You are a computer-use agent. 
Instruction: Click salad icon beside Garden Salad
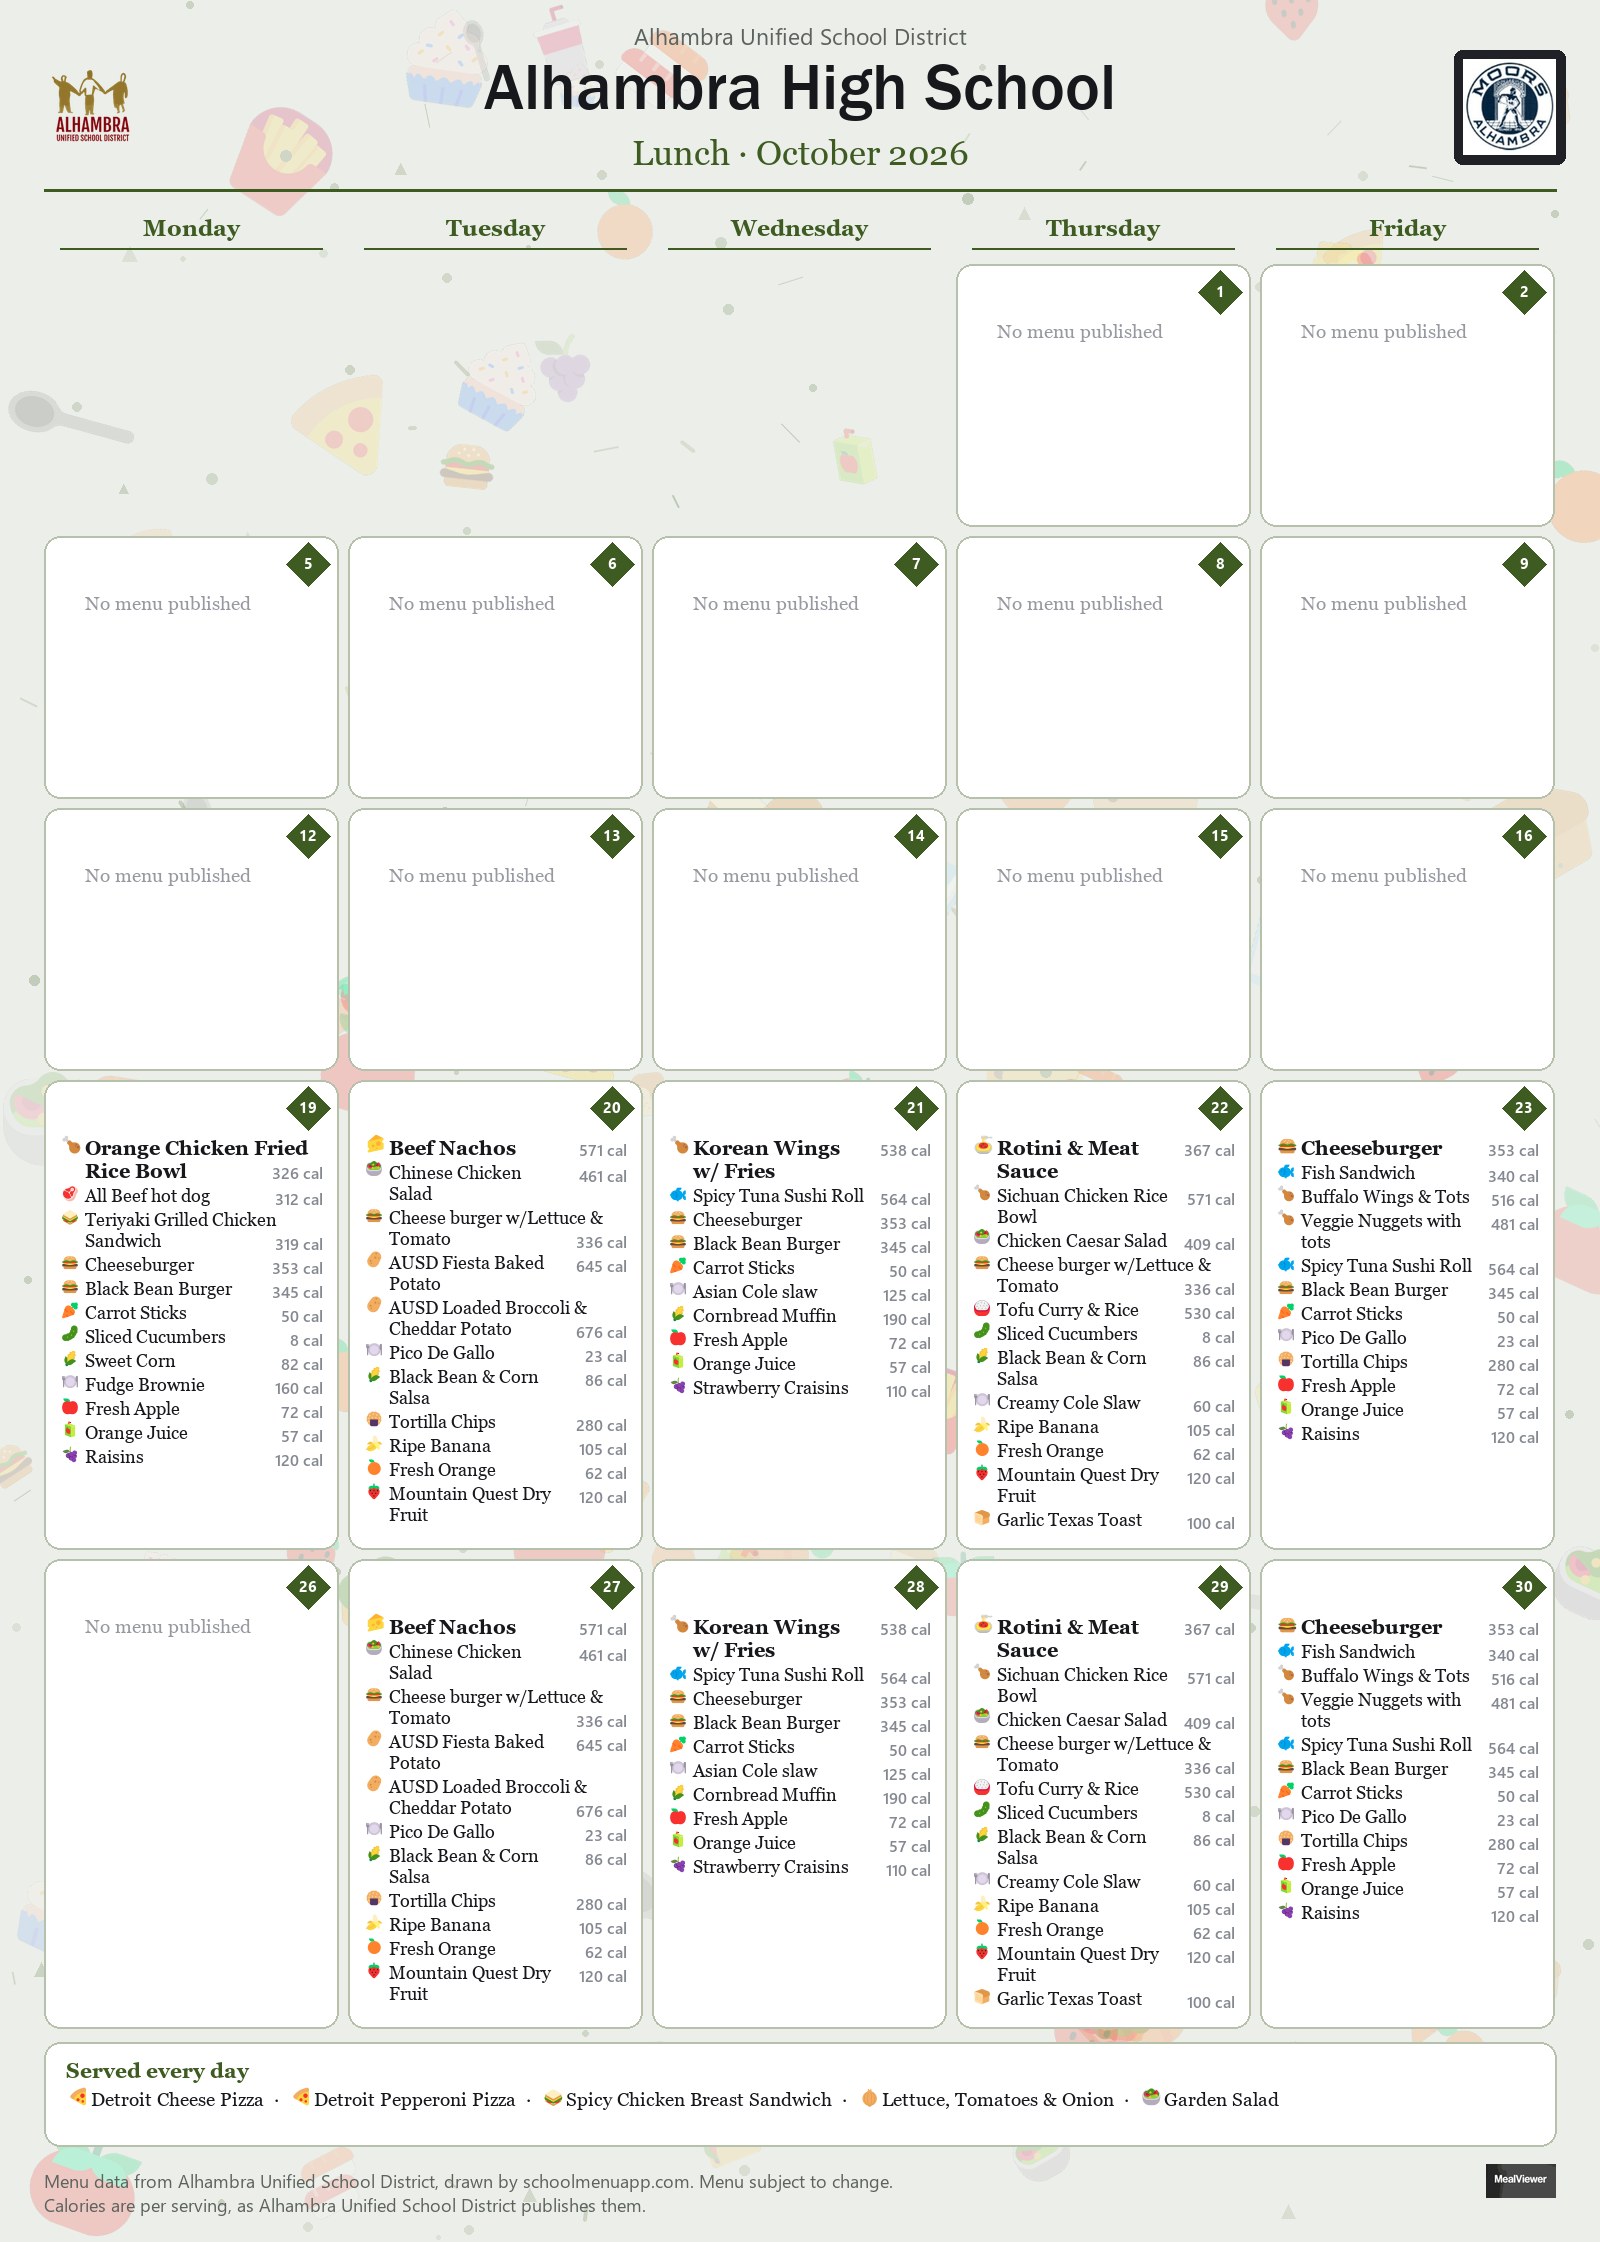(1151, 2098)
